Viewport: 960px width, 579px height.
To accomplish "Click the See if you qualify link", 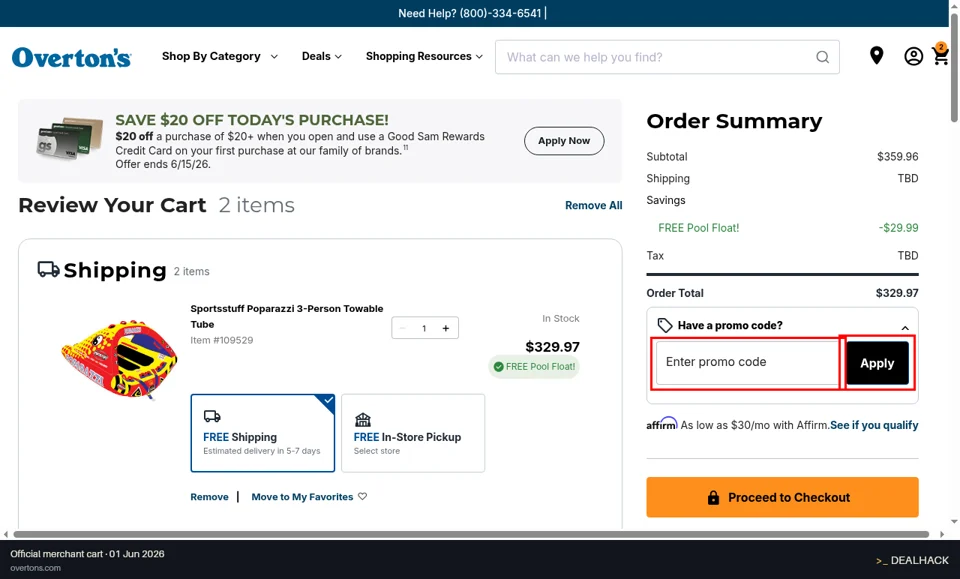I will tap(874, 425).
